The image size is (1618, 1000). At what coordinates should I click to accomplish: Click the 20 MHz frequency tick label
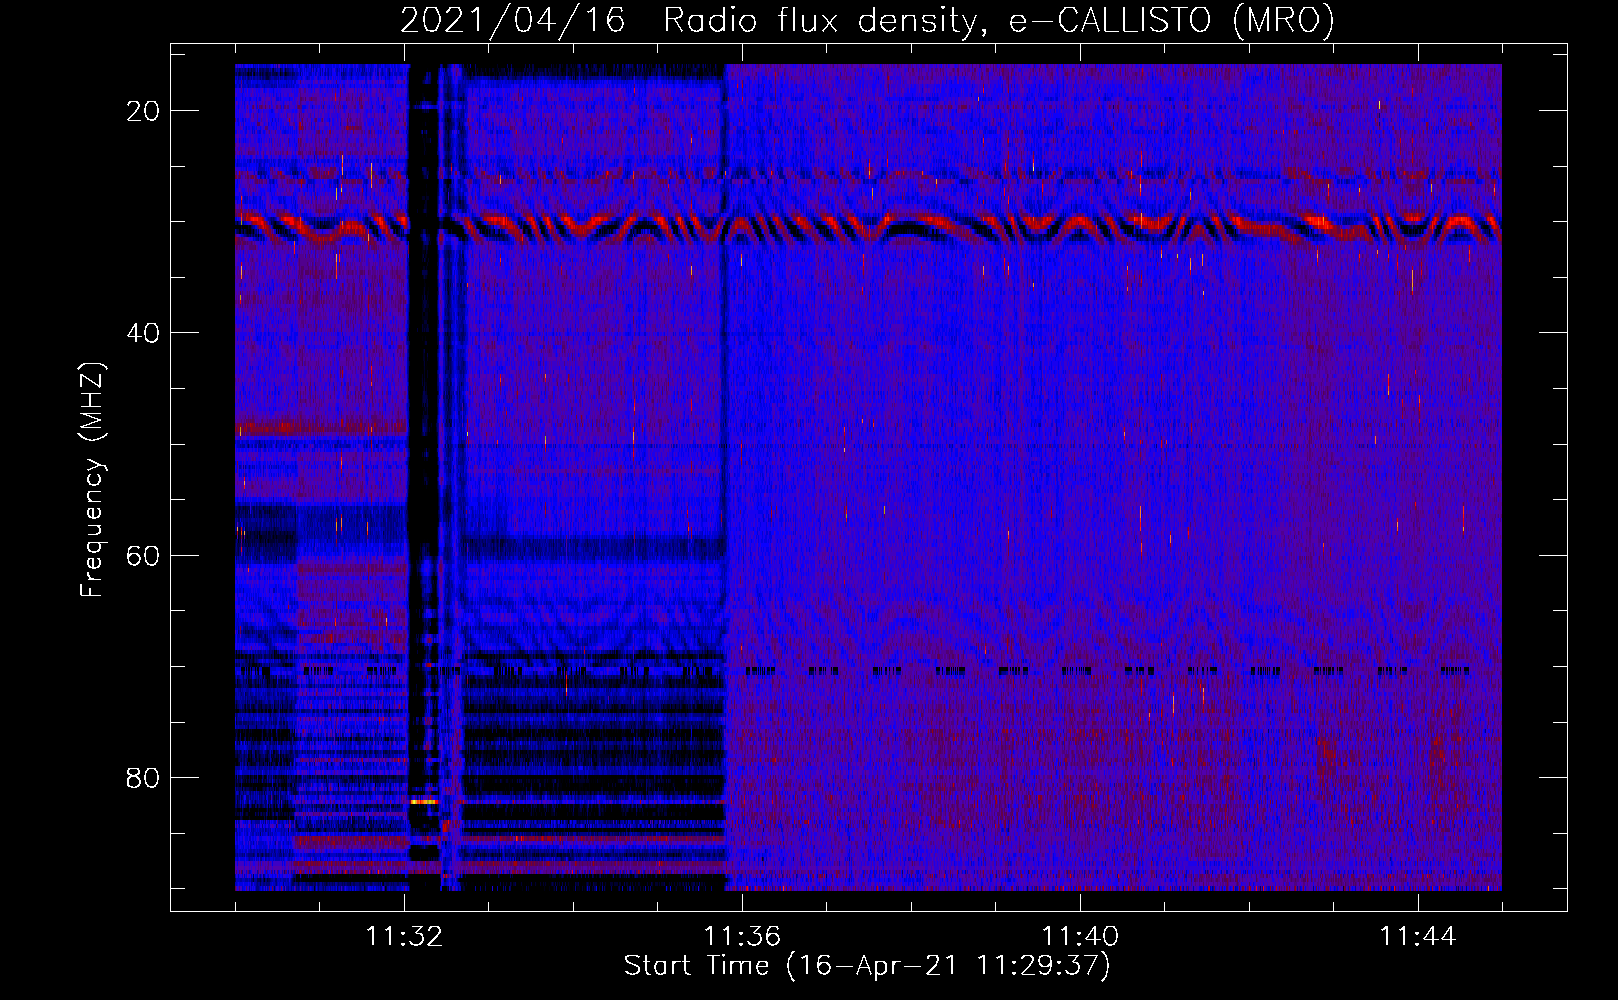(143, 111)
